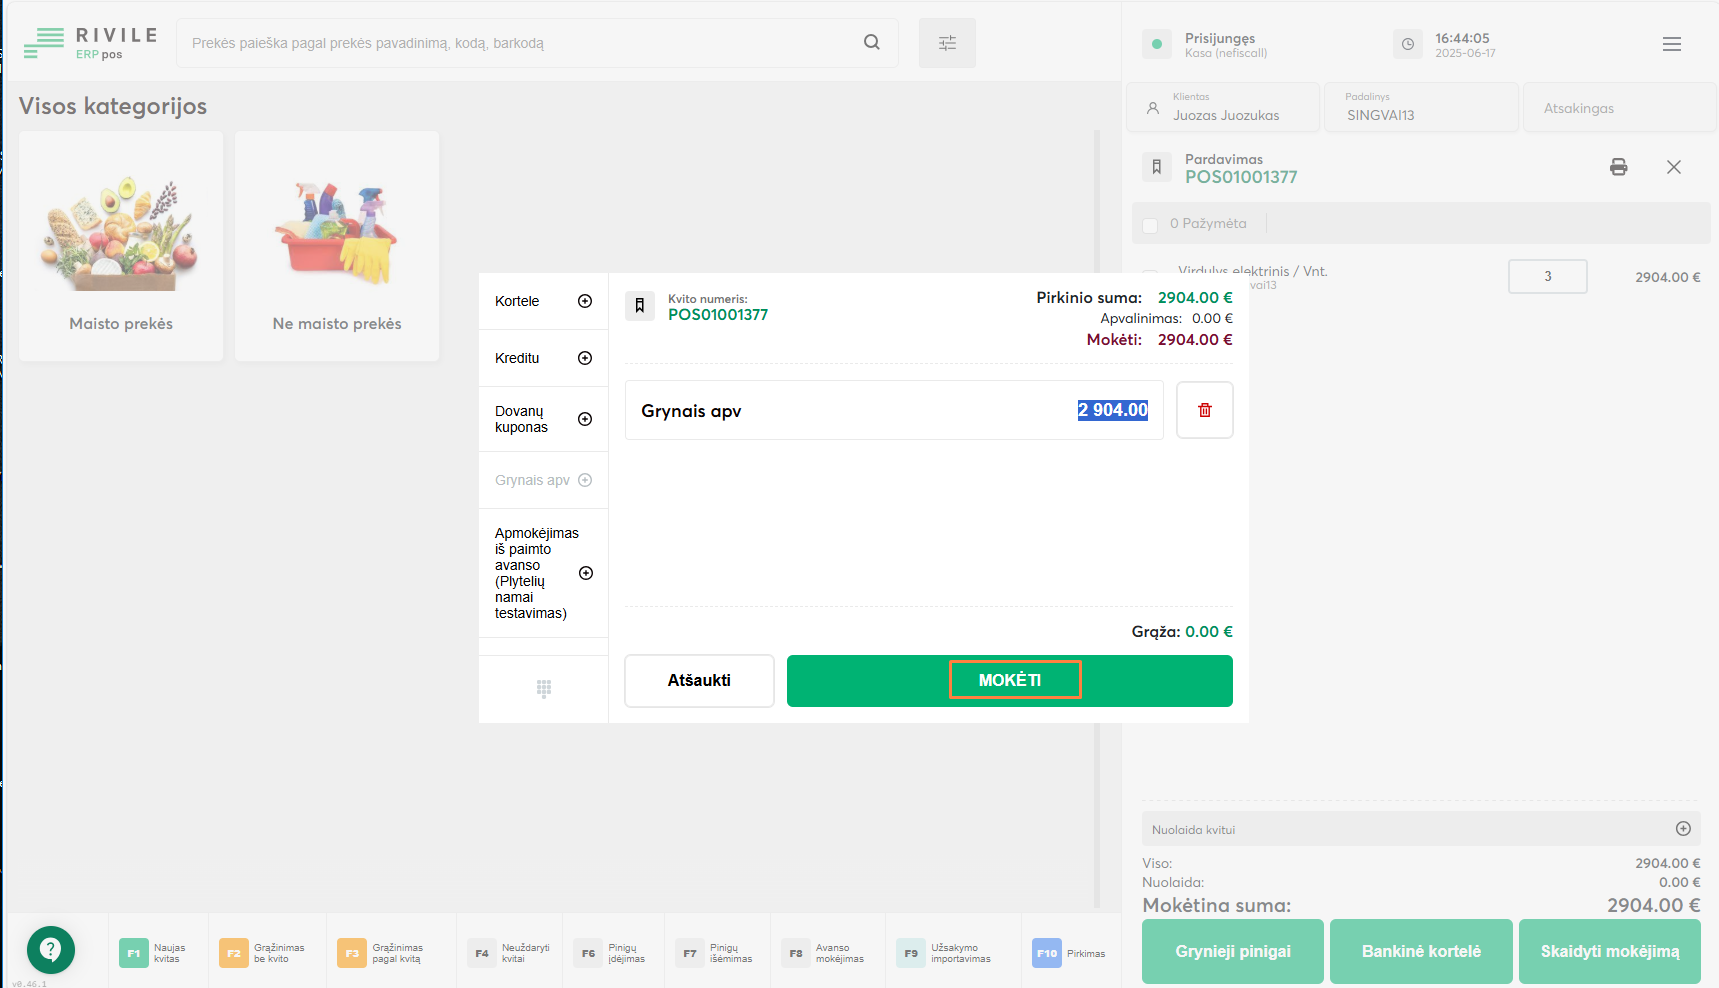Open the filter settings sliders icon

coord(946,43)
